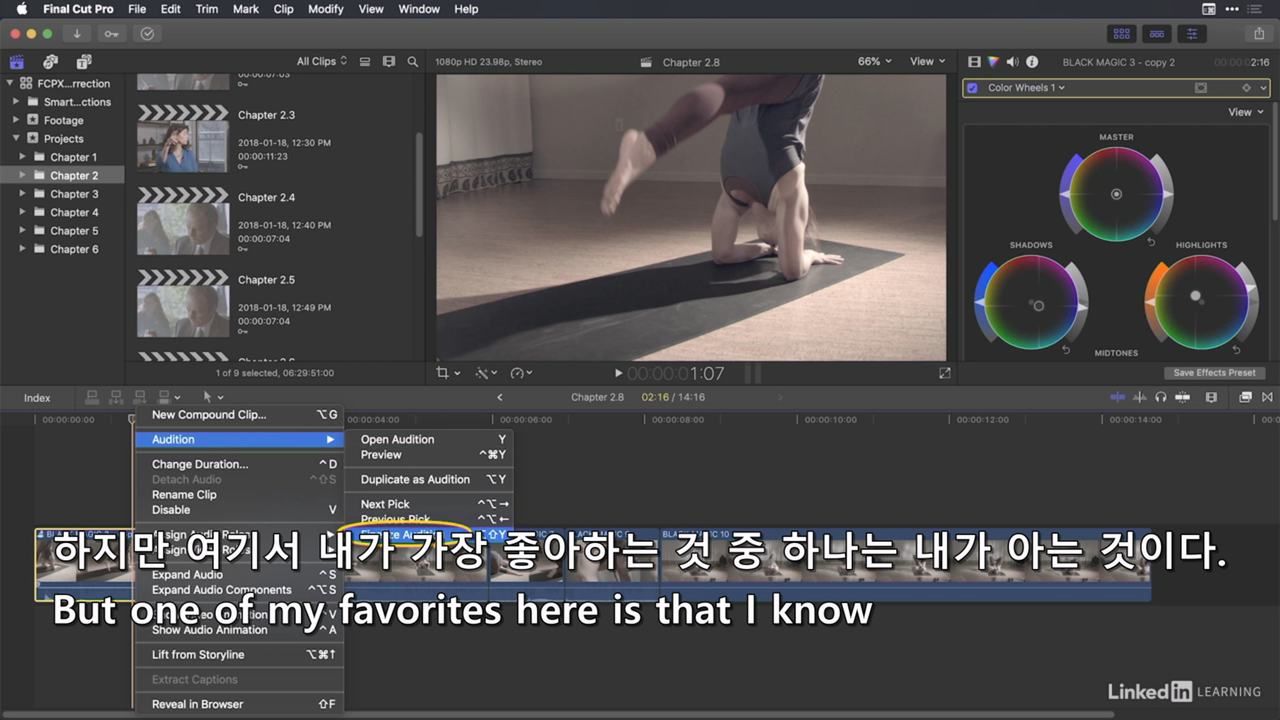Play the viewer with the play button
1280x720 pixels.
[x=618, y=373]
